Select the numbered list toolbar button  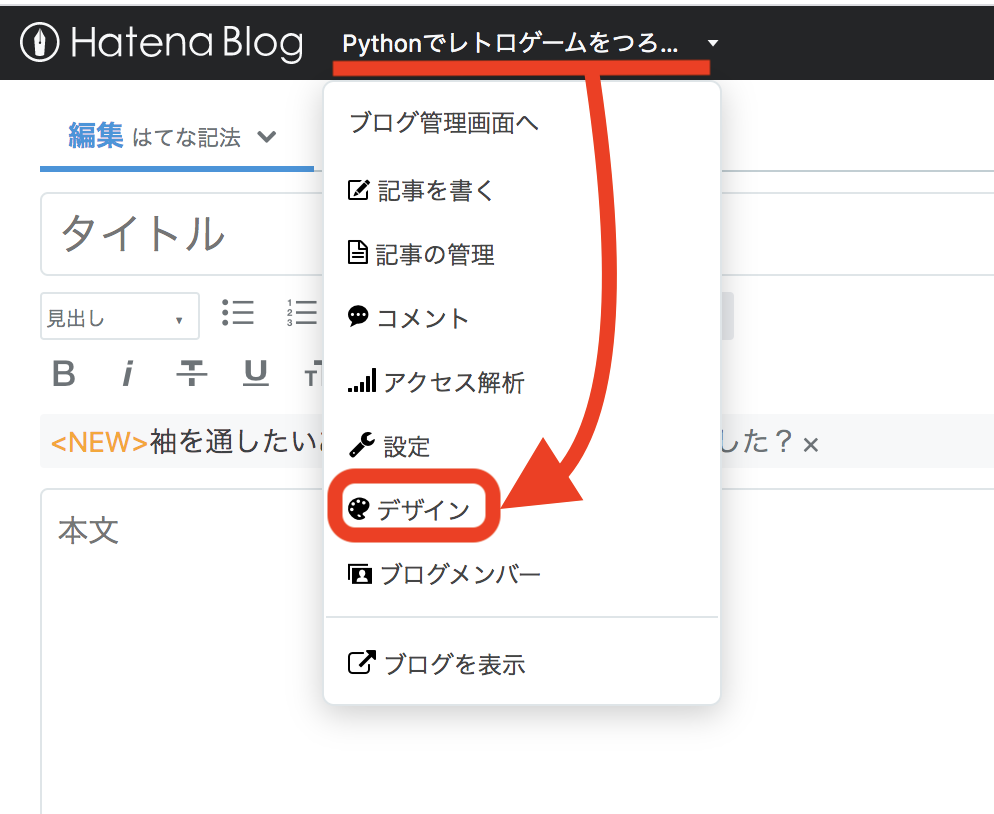point(300,314)
